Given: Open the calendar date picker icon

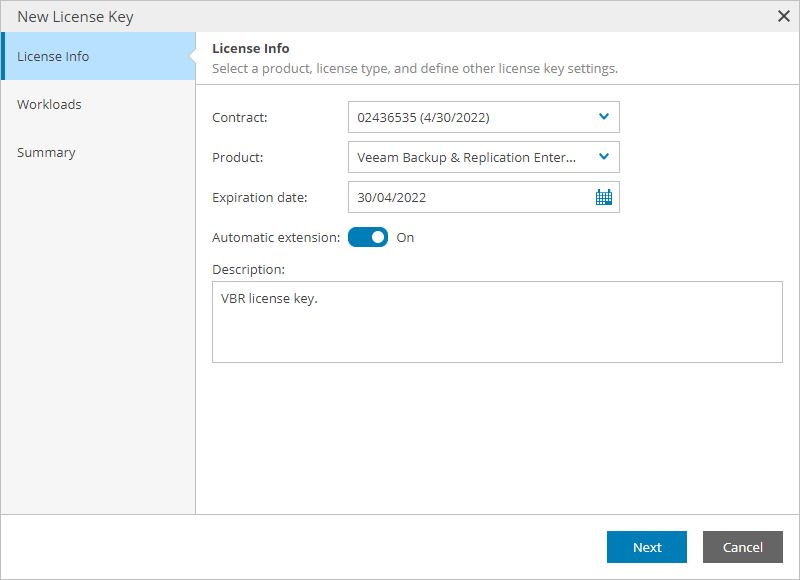Looking at the screenshot, I should 603,197.
